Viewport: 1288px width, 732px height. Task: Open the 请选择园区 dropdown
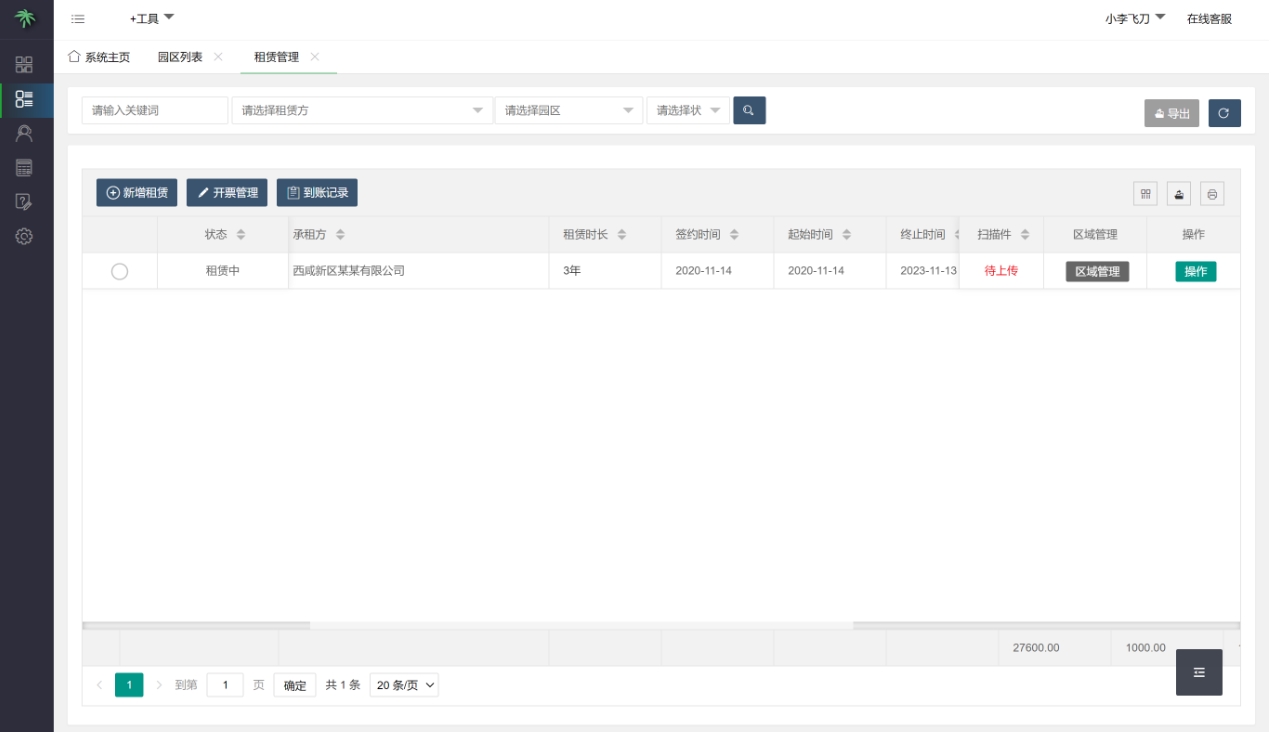point(568,110)
